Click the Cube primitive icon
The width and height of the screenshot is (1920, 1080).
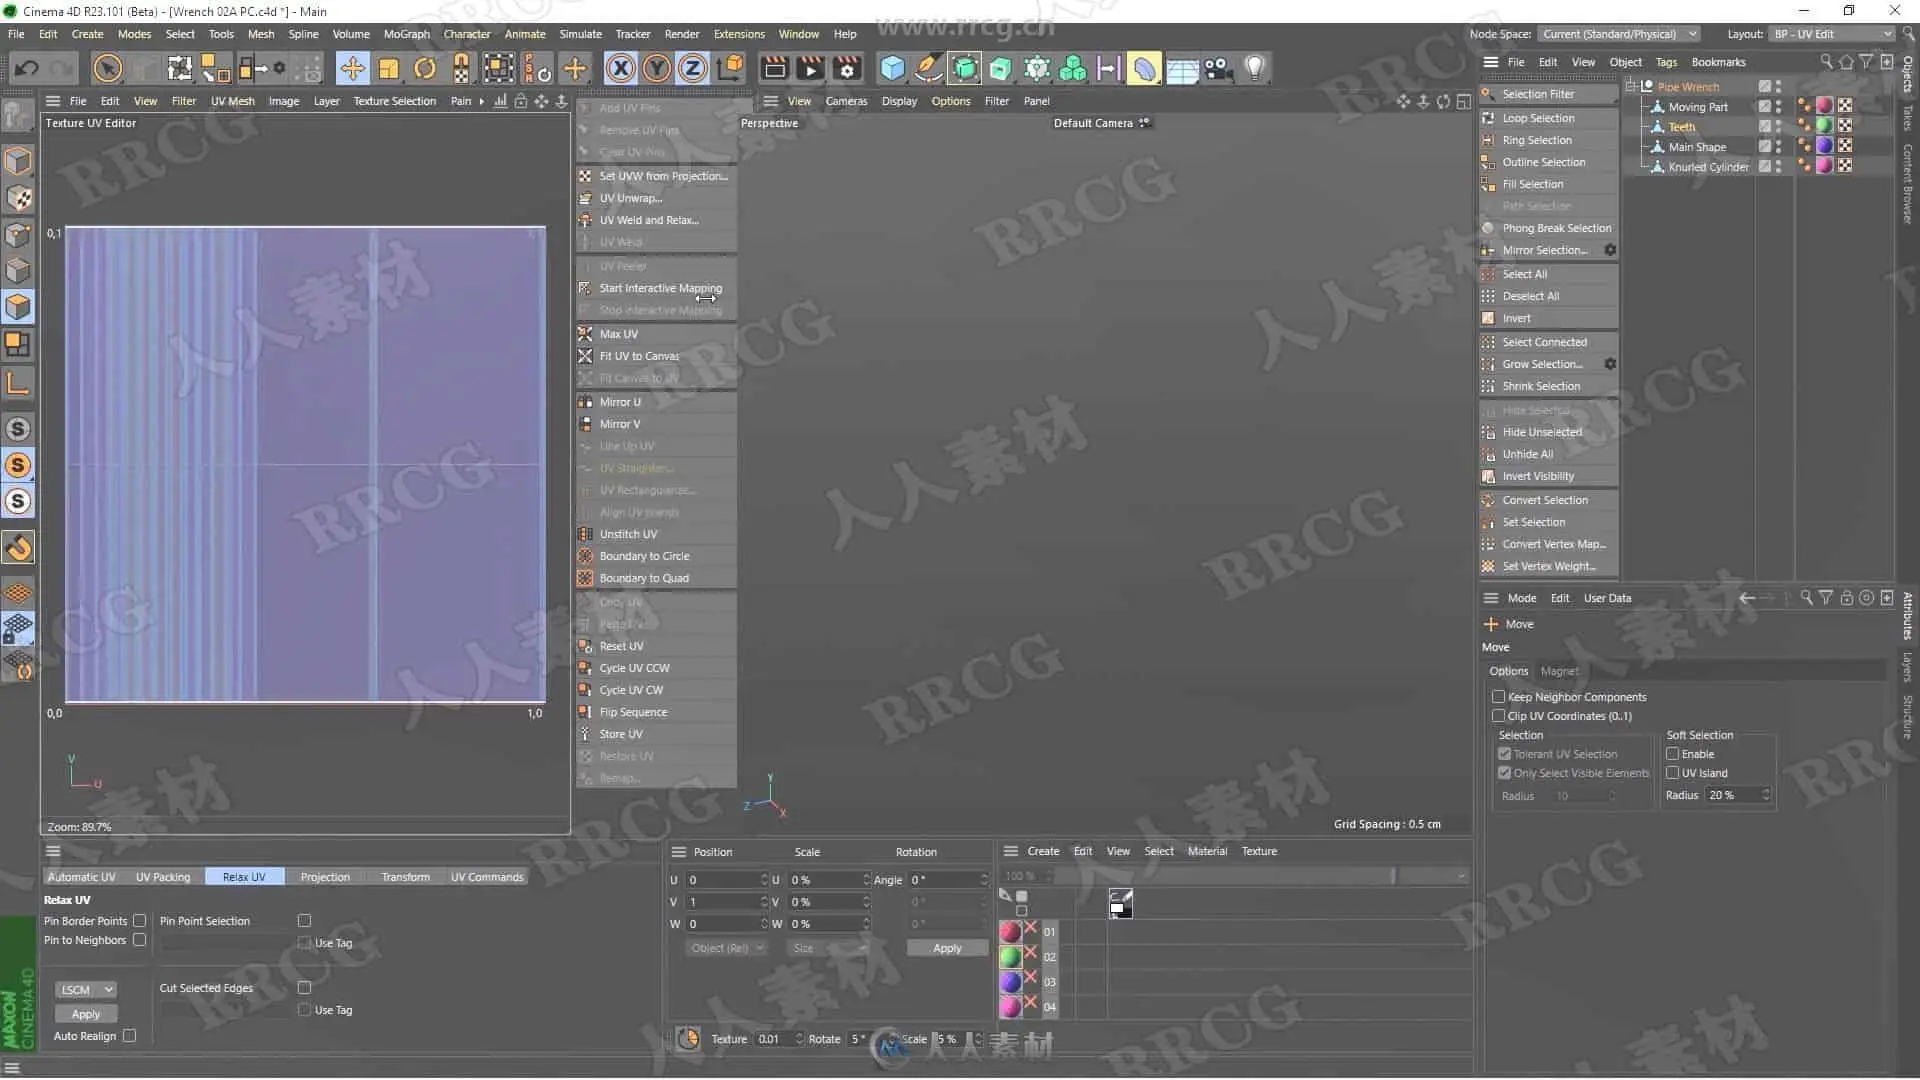pos(892,68)
